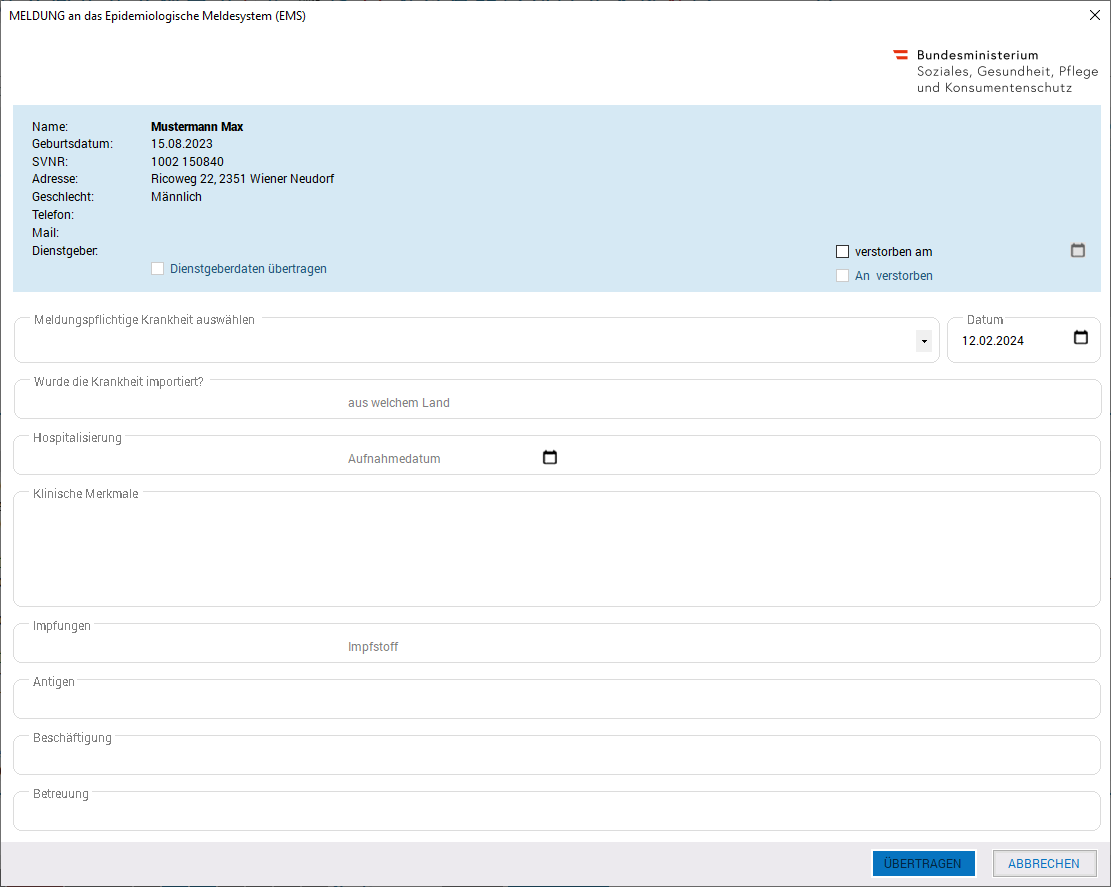
Task: Check the 'verstorben am' checkbox
Action: pos(842,252)
